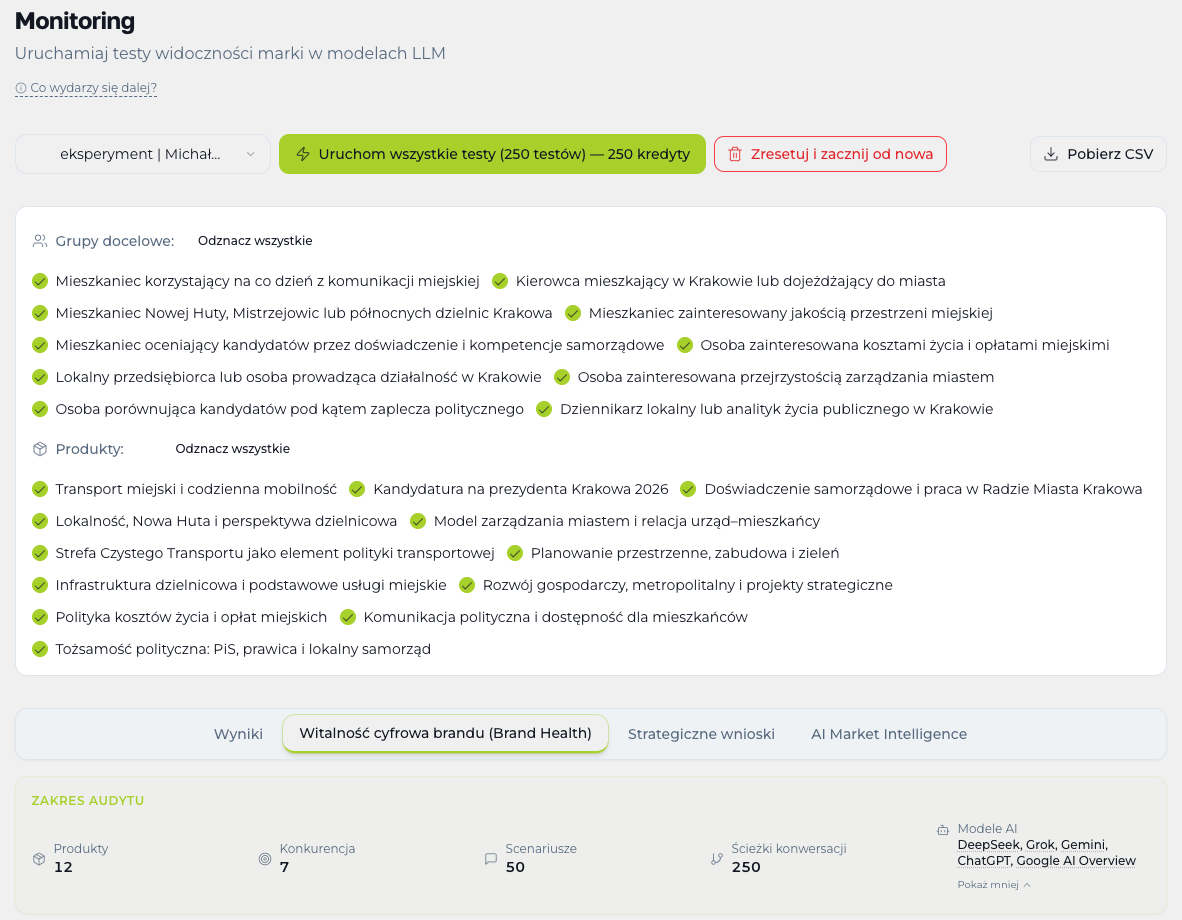
Task: Toggle Mieszkaniec Nowej Huty, Mistrzejowic checkbox
Action: [40, 313]
